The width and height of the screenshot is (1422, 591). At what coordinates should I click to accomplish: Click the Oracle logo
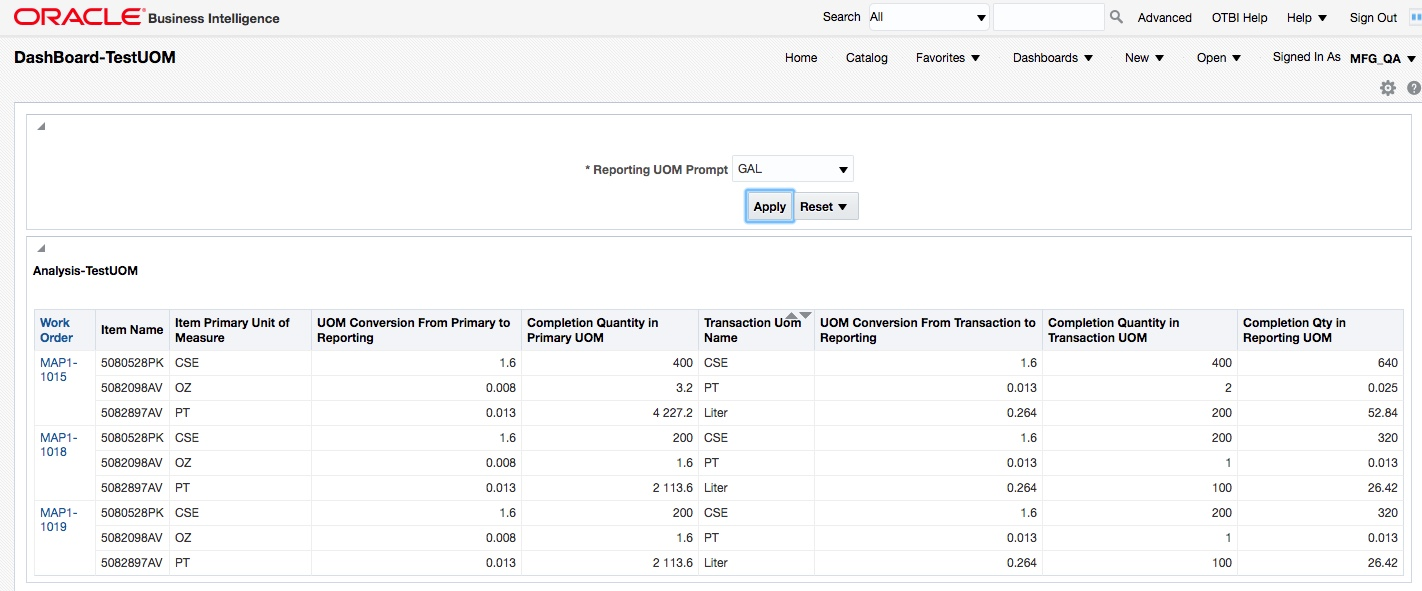pyautogui.click(x=78, y=17)
